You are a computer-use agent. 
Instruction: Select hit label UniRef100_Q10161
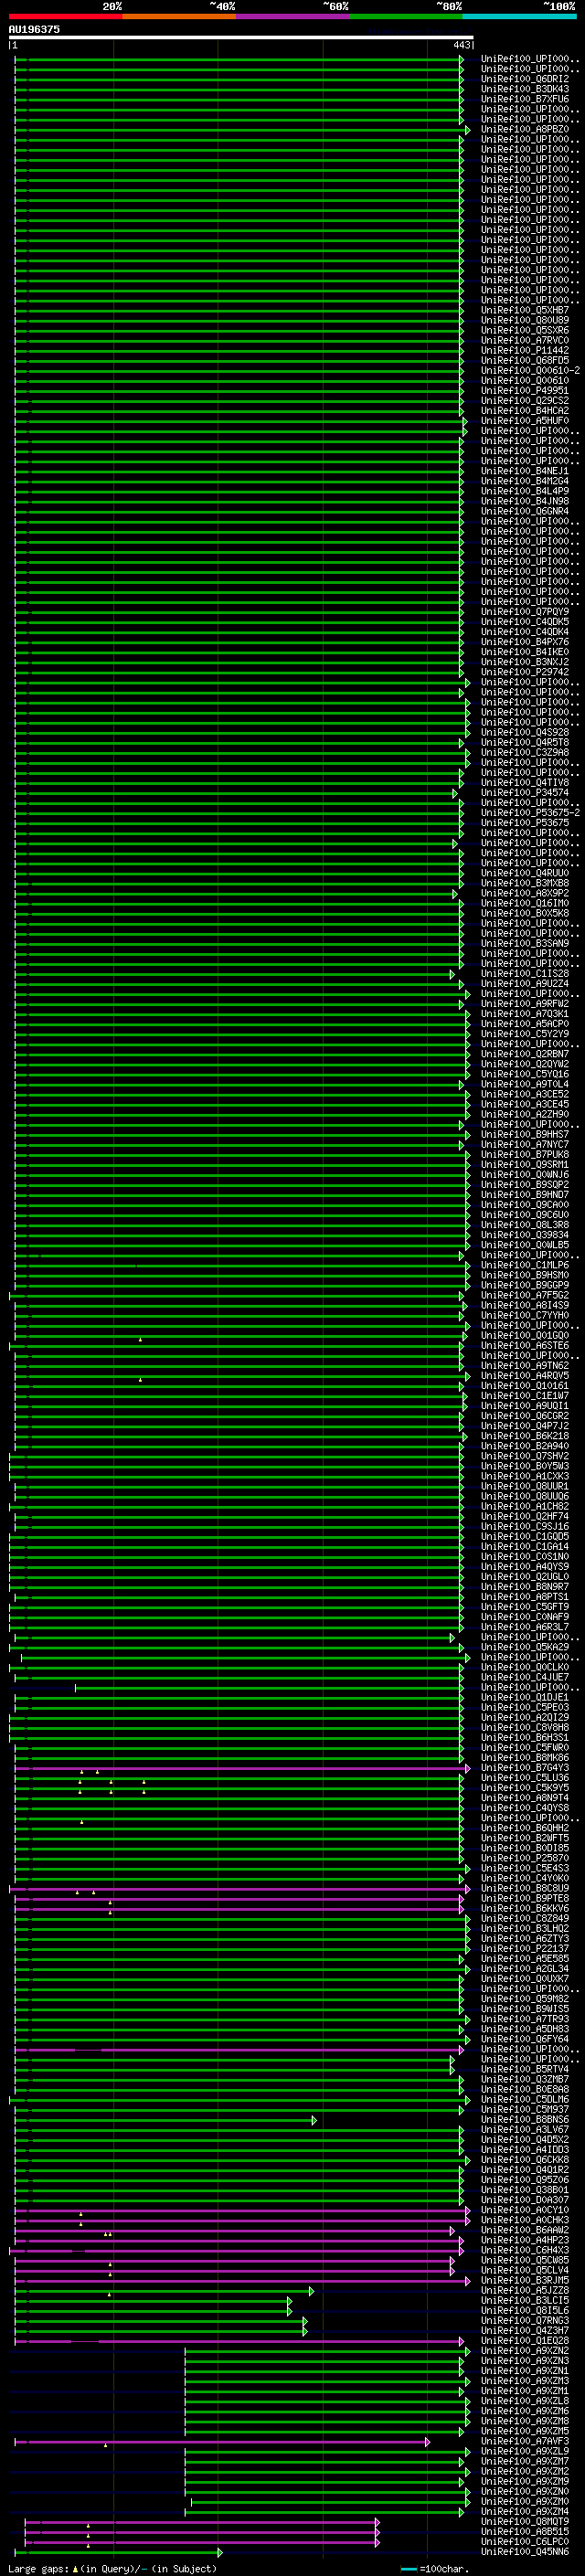point(525,1386)
